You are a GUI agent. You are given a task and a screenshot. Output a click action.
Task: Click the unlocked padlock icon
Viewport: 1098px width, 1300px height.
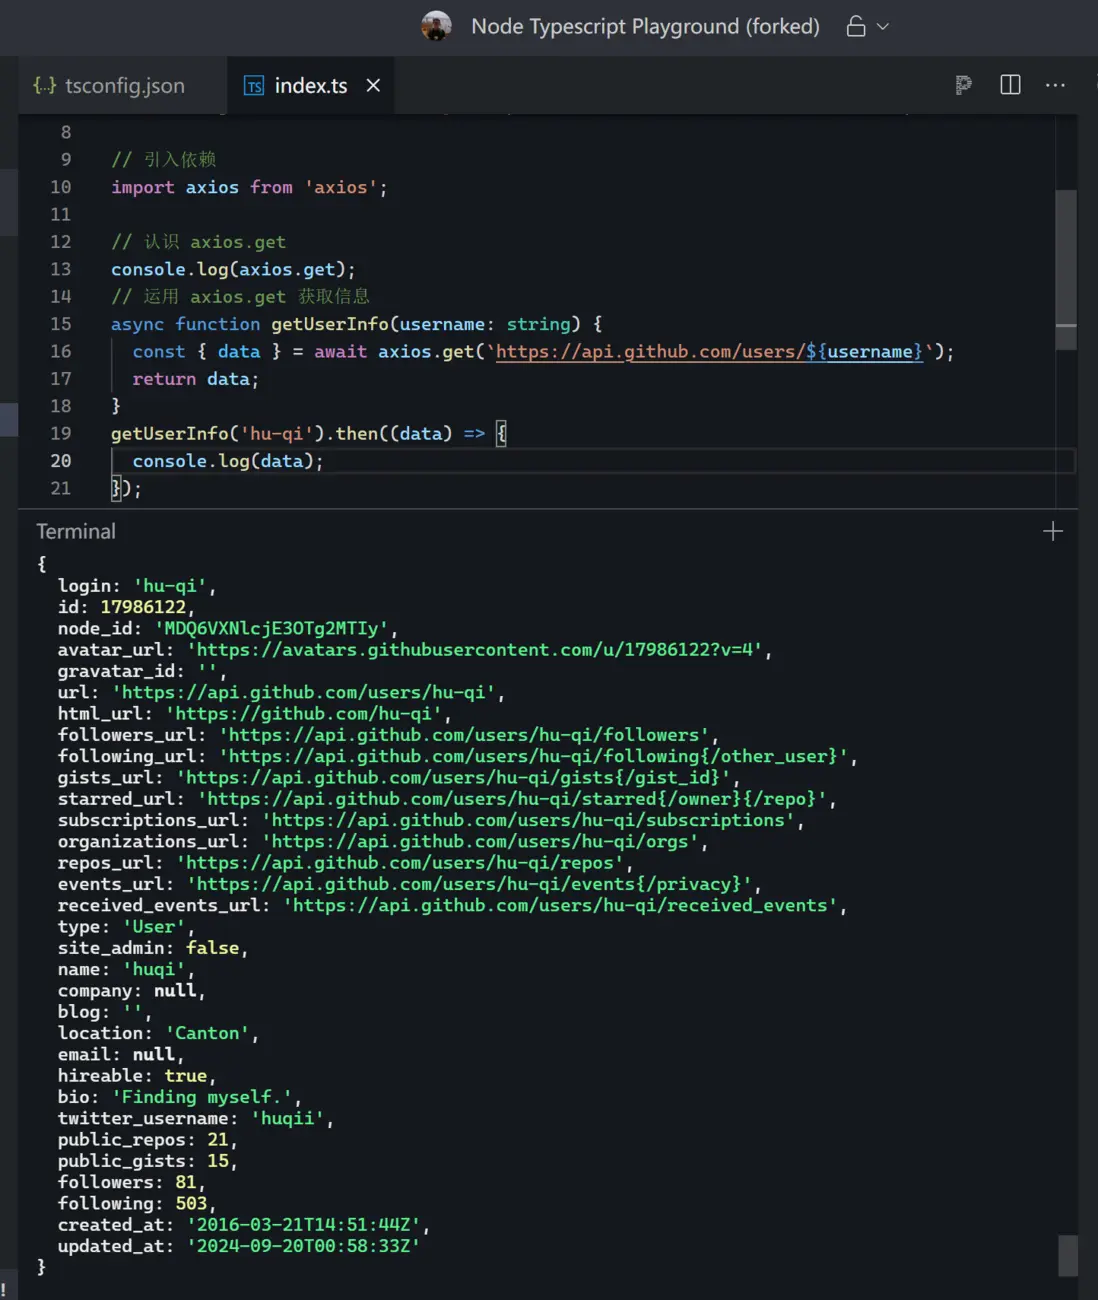(x=856, y=26)
